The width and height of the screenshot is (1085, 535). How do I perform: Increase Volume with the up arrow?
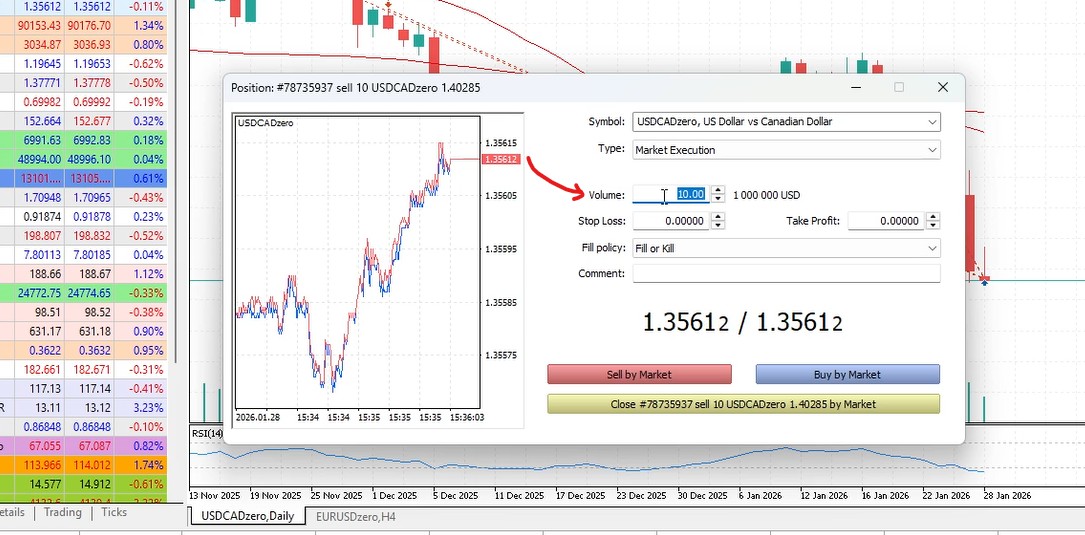[x=718, y=191]
